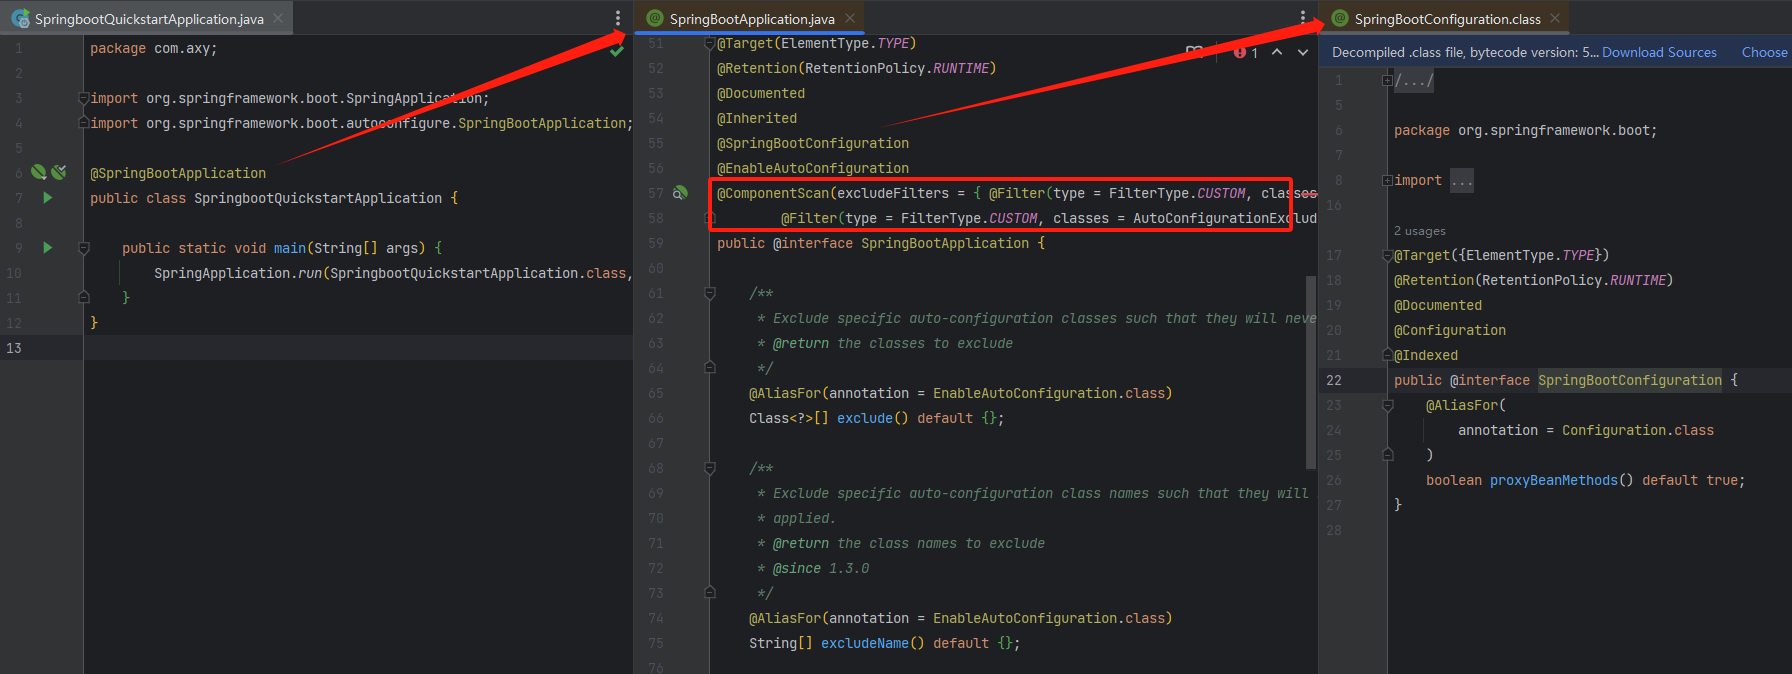Expand folded header comment /.../ in class file

(1414, 81)
